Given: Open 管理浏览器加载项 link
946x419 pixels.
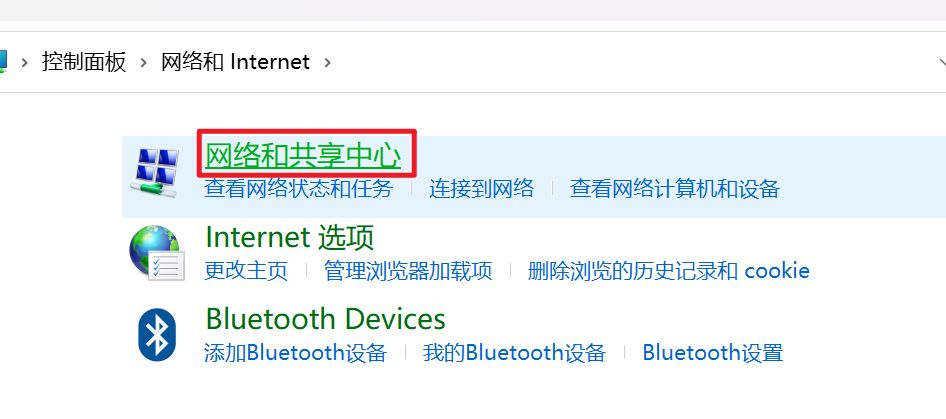Looking at the screenshot, I should coord(408,270).
